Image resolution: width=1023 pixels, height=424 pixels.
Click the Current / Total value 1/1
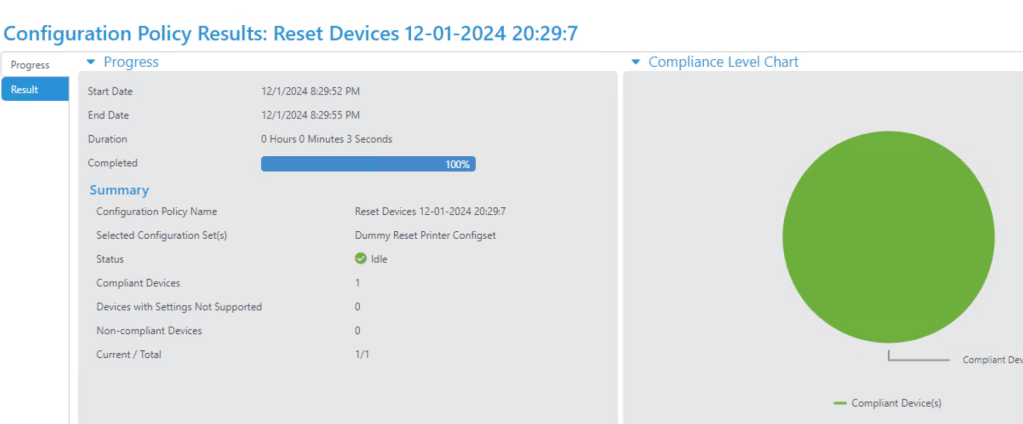pos(361,354)
